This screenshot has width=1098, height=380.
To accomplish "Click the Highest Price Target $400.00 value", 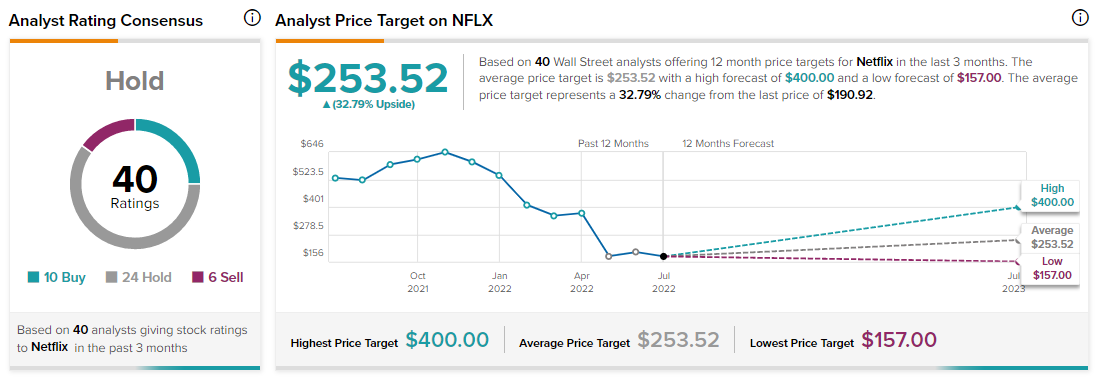I will (447, 340).
